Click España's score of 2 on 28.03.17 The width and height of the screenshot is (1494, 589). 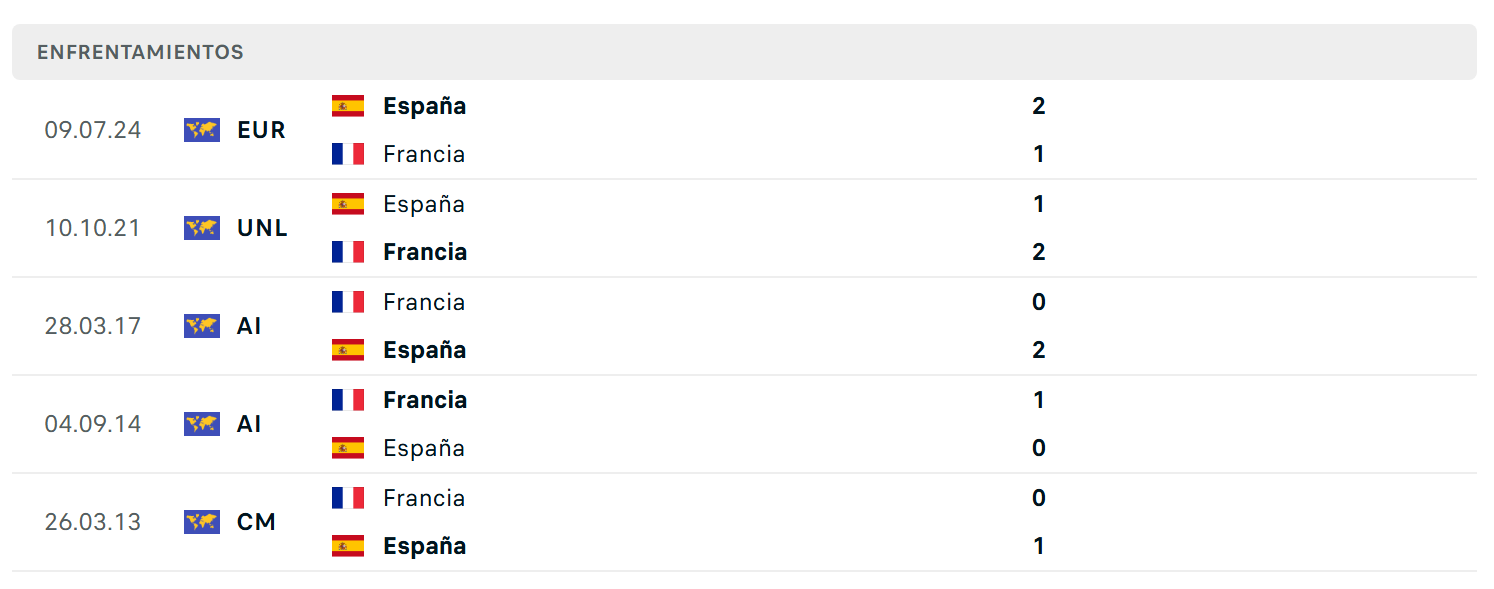(1039, 350)
